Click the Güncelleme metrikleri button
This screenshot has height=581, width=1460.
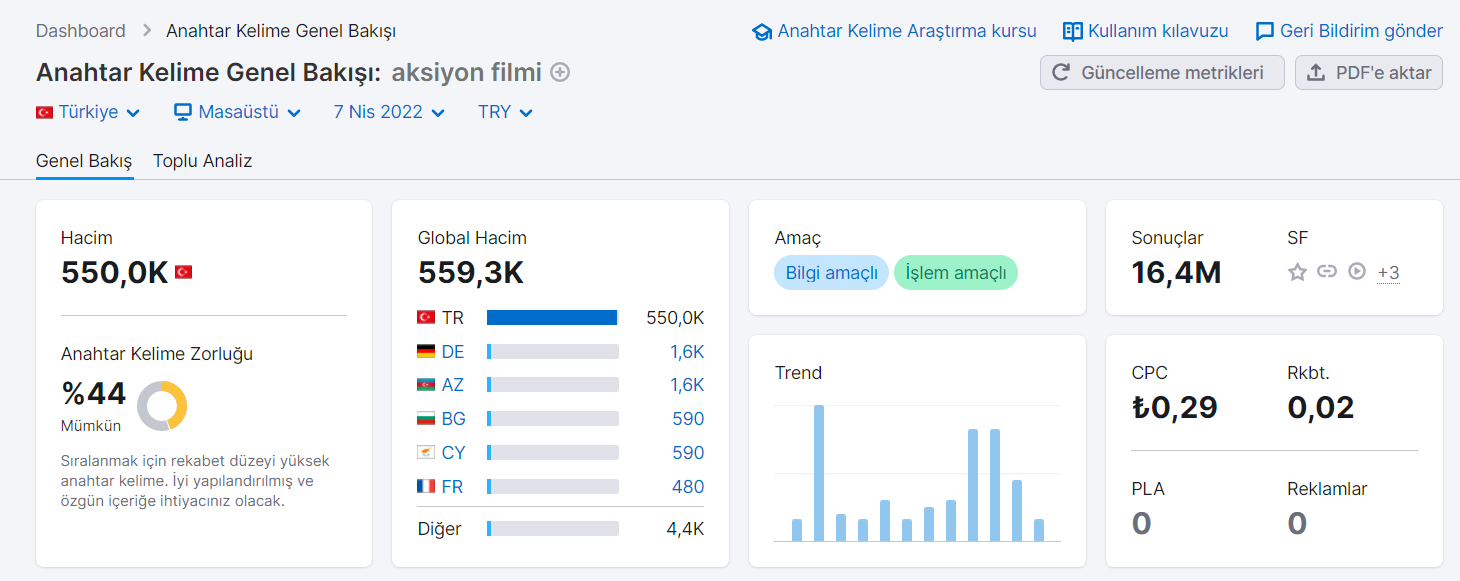point(1162,72)
